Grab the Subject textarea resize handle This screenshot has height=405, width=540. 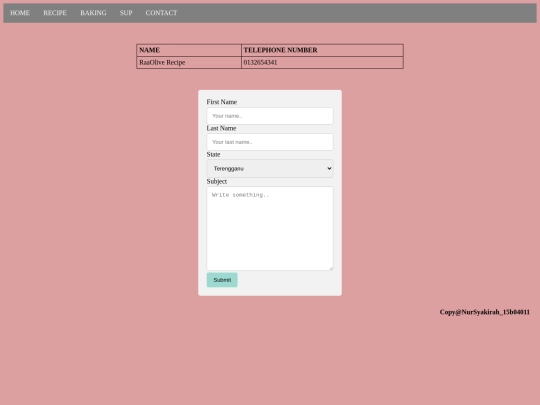click(x=331, y=268)
